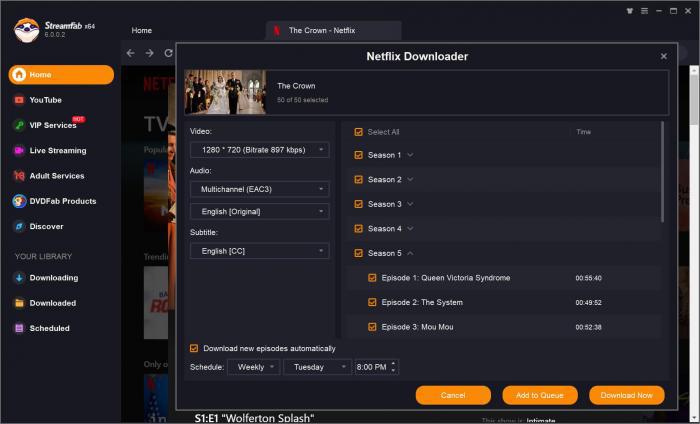The image size is (700, 424).
Task: Click the 8:00 PM time stepper
Action: click(x=393, y=367)
